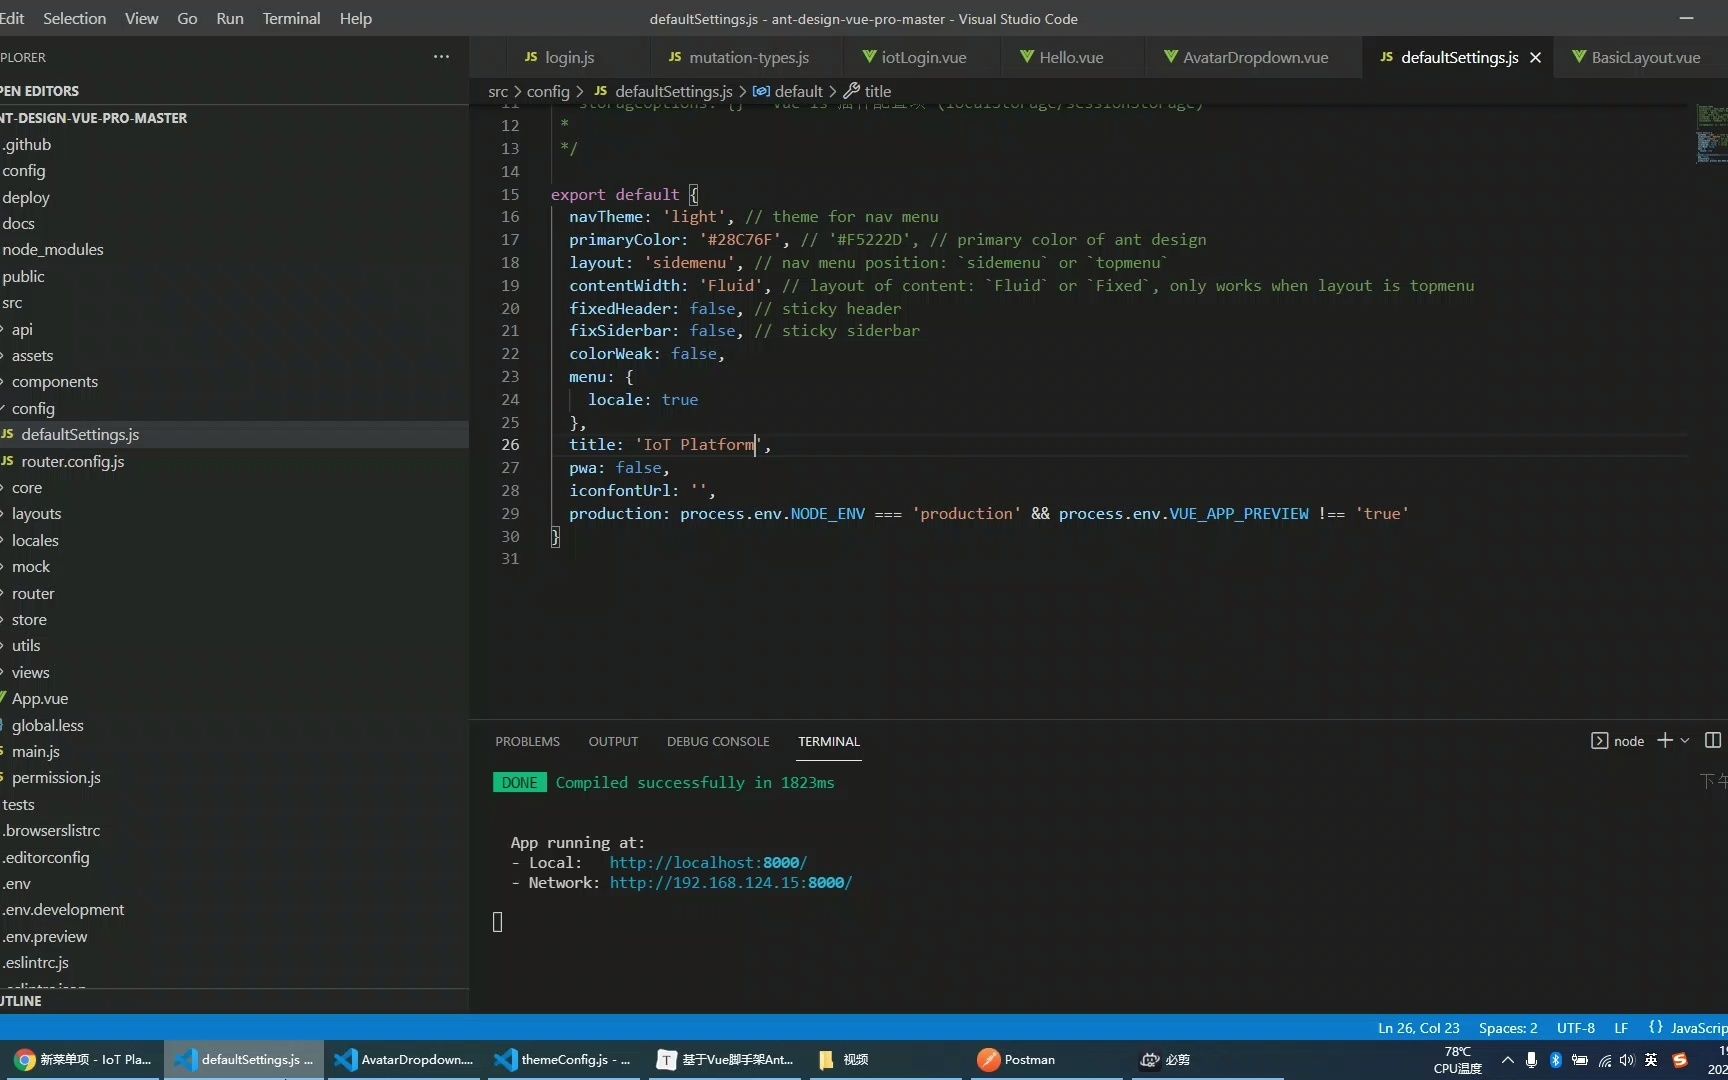The height and width of the screenshot is (1080, 1728).
Task: Expand the api folder under src
Action: pyautogui.click(x=234, y=329)
